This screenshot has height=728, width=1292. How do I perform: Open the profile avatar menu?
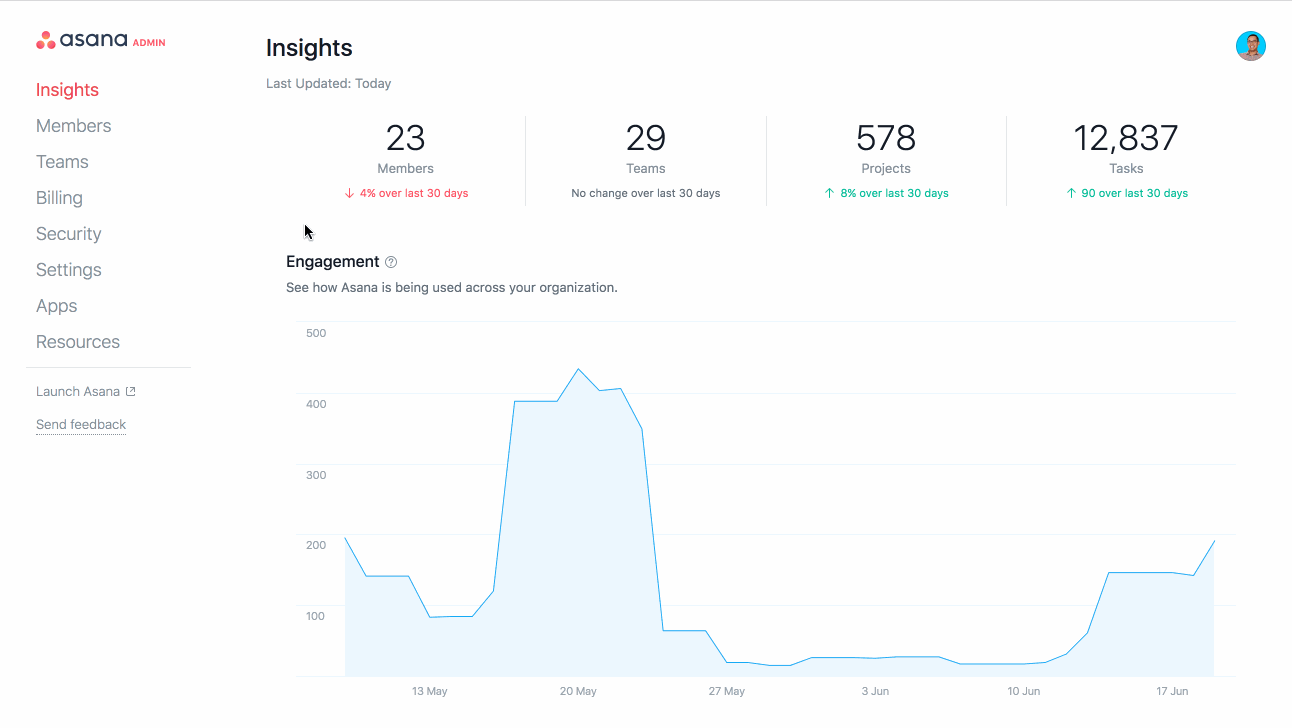tap(1251, 45)
